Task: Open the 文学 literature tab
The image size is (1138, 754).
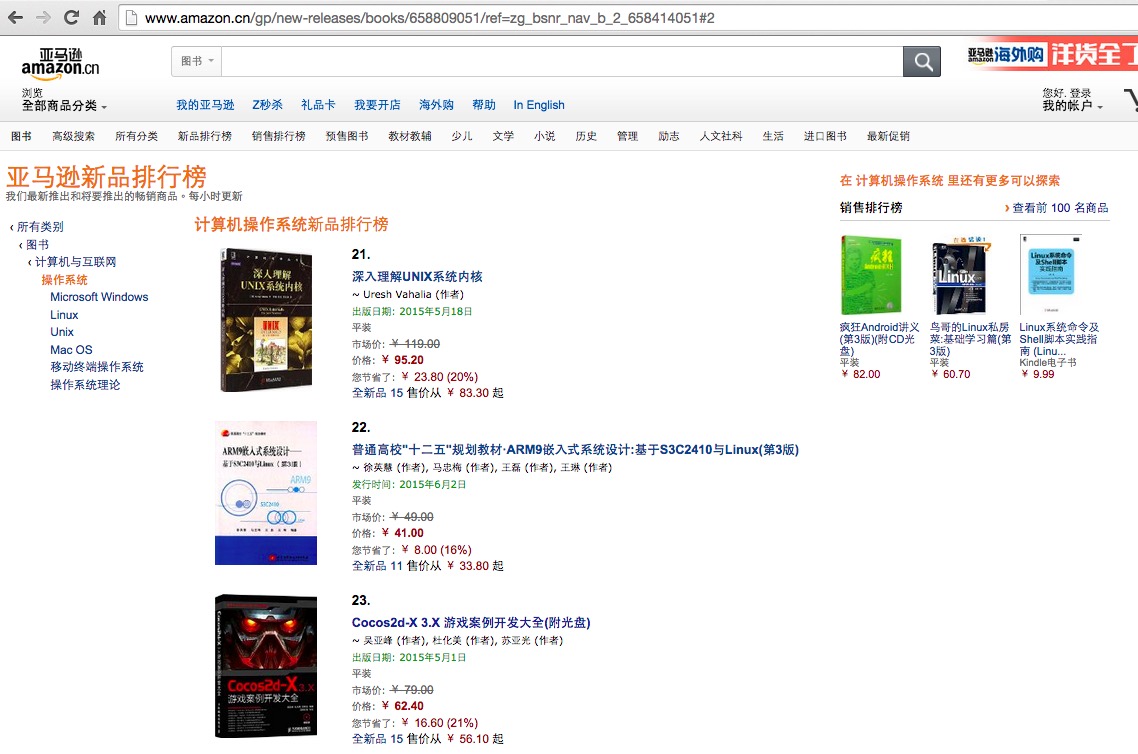Action: 503,136
